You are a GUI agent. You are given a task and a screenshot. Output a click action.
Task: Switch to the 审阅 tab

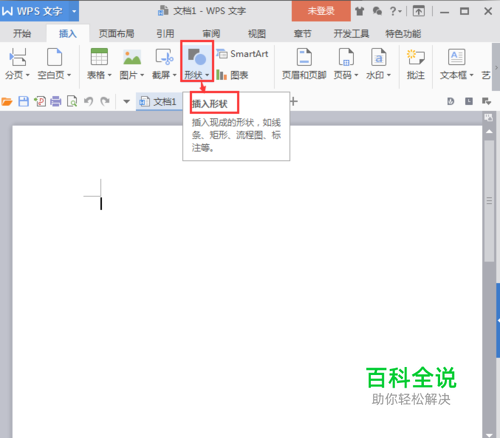[x=211, y=34]
